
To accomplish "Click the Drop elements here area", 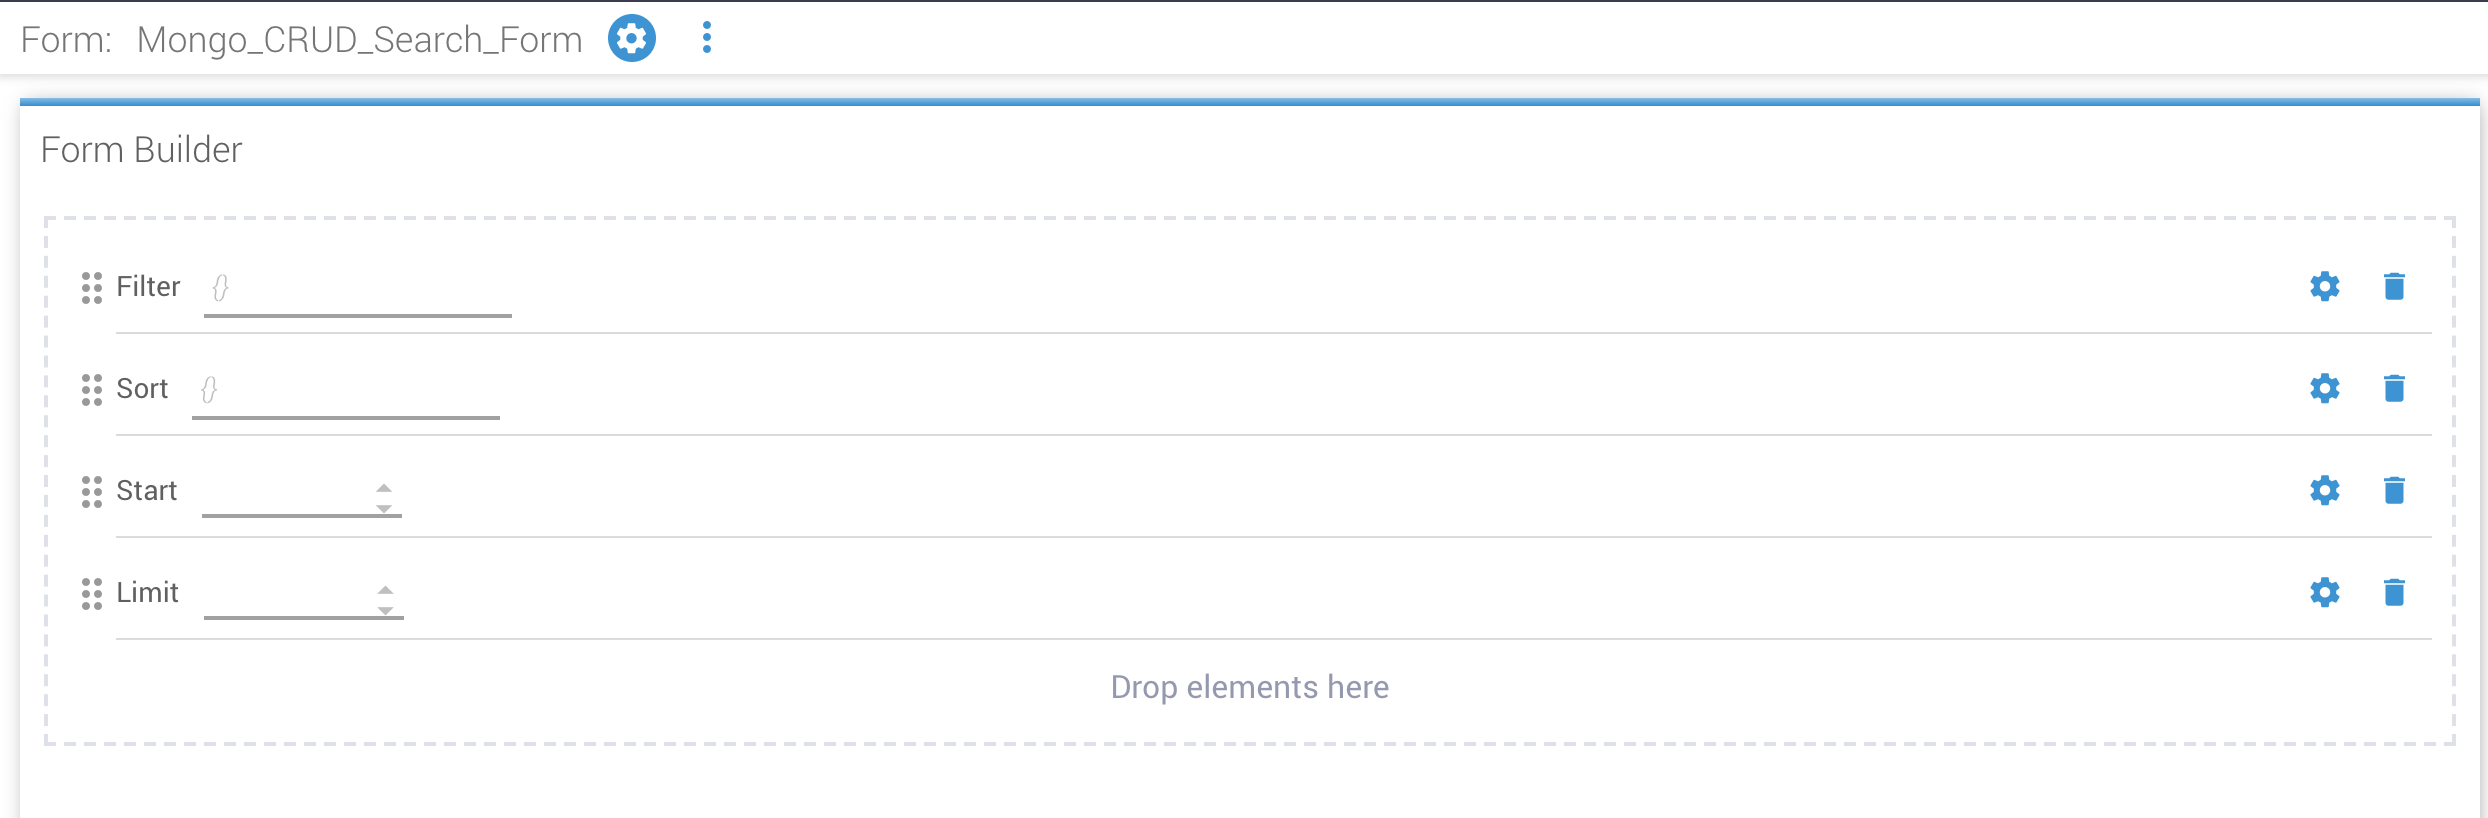I will 1248,687.
